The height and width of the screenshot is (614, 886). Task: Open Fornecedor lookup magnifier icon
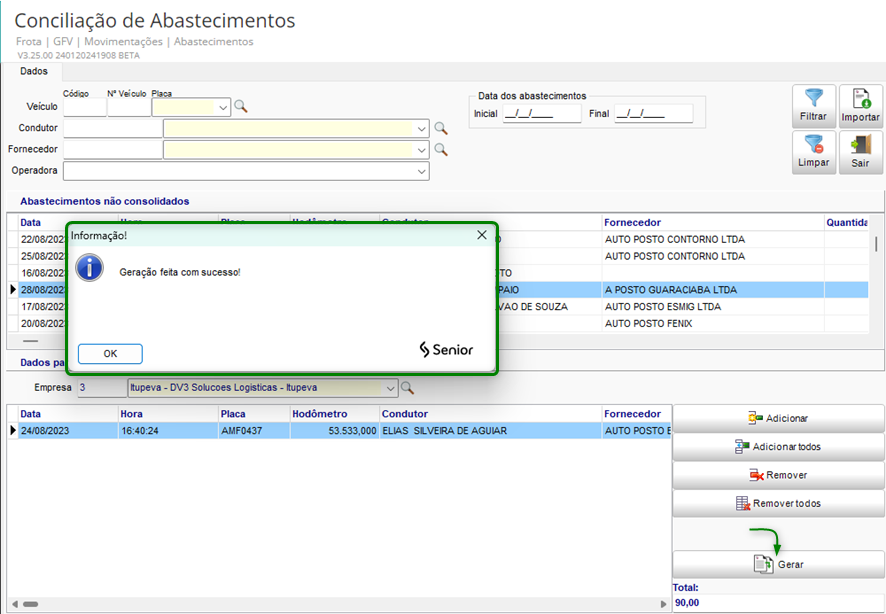click(440, 150)
